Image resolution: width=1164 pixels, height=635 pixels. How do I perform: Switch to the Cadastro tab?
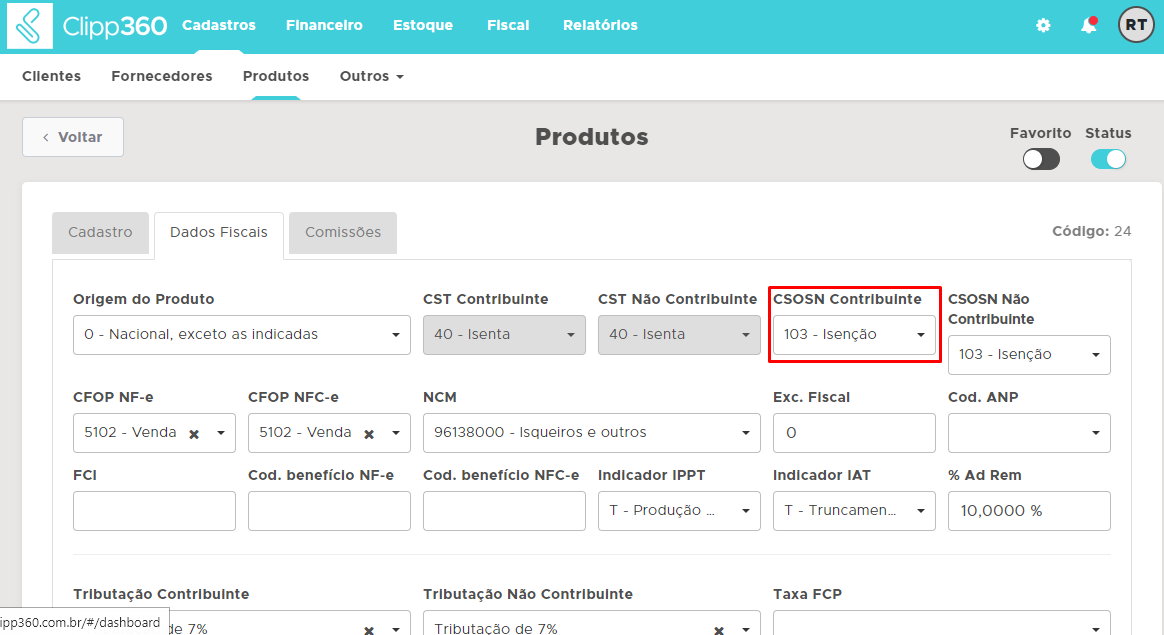click(100, 233)
